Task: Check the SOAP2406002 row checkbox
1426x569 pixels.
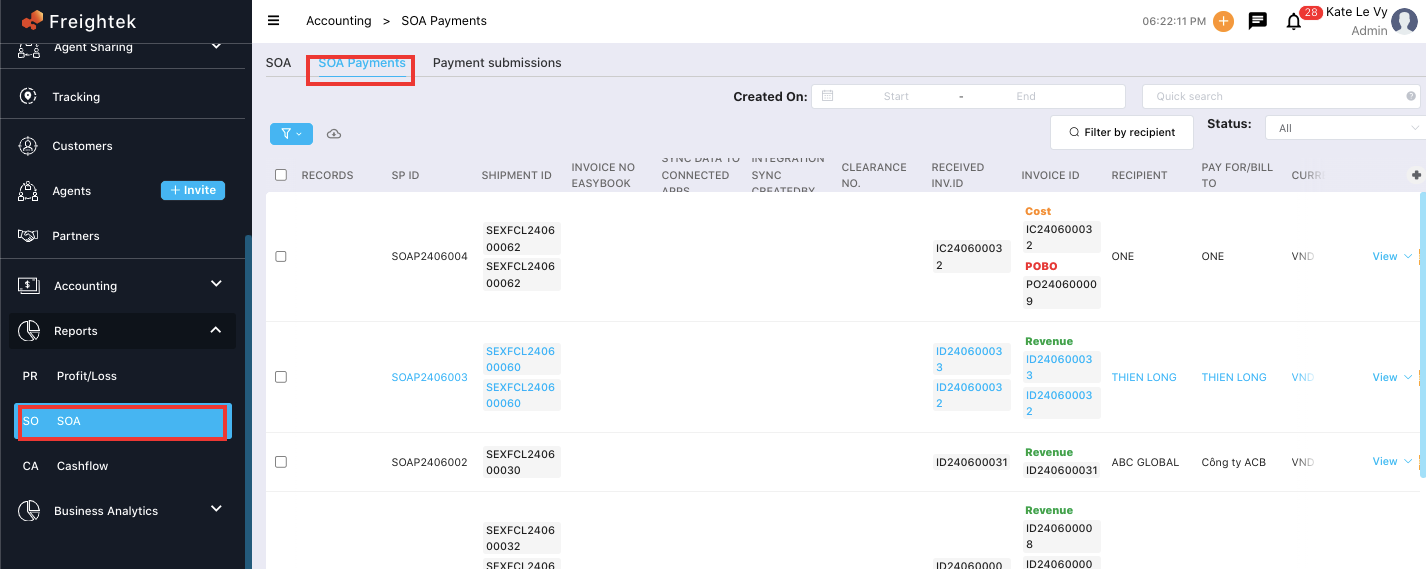Action: pyautogui.click(x=281, y=462)
